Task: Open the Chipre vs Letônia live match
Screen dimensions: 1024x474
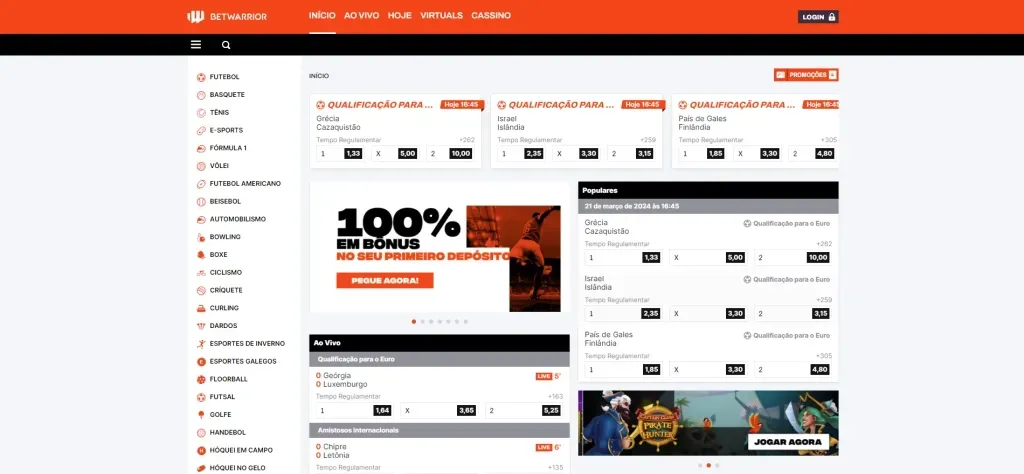Action: click(x=332, y=451)
